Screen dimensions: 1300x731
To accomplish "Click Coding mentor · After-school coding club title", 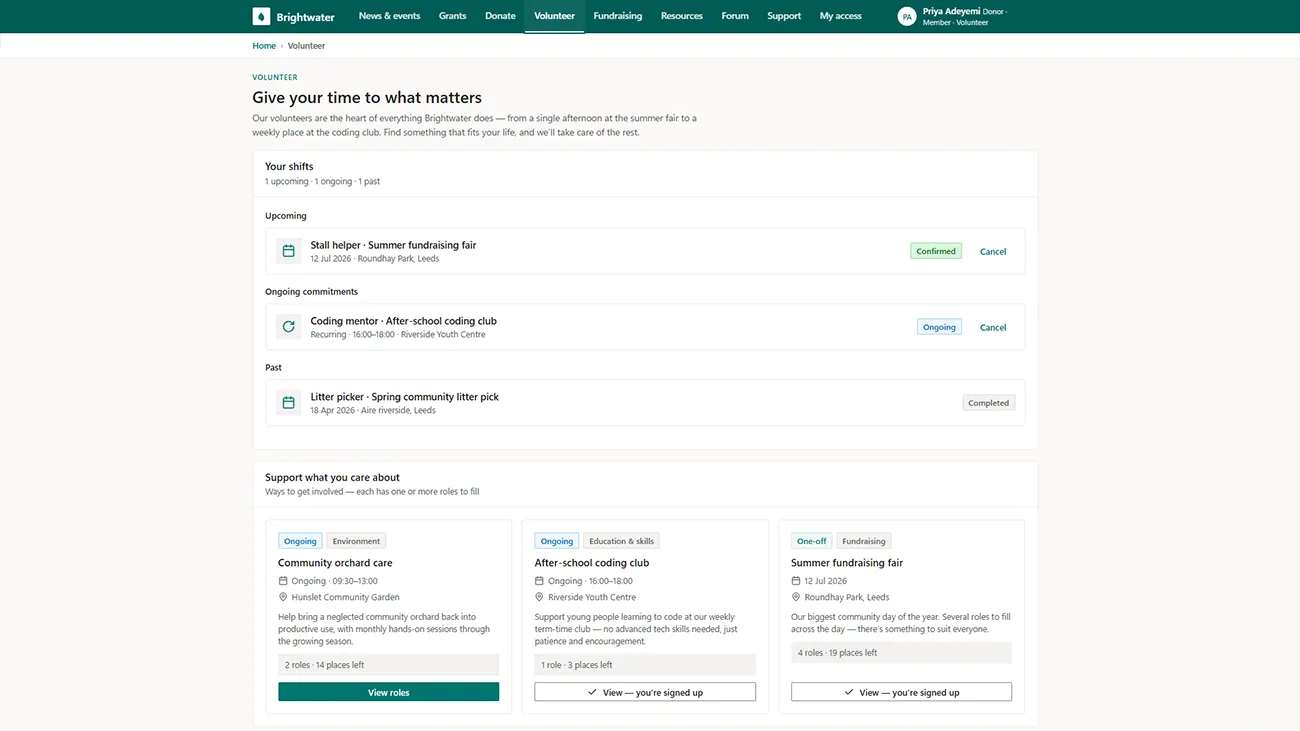I will (403, 321).
